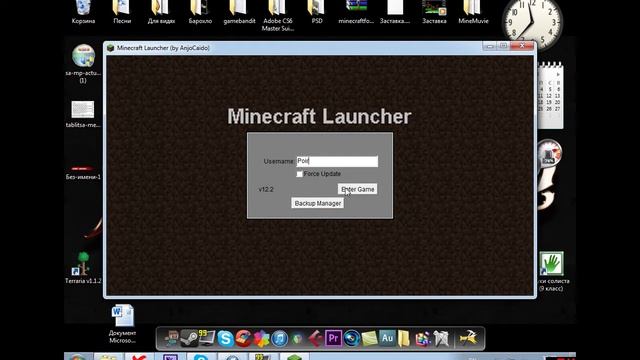Viewport: 640px width, 360px height.
Task: Click the Username input field
Action: [337, 161]
